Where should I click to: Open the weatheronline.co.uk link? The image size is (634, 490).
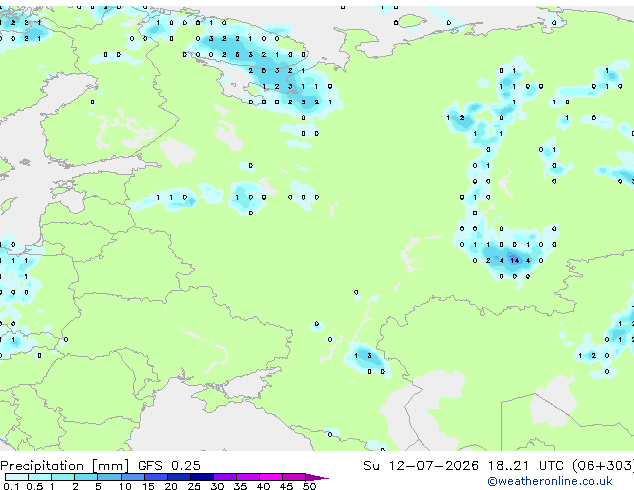tap(550, 481)
